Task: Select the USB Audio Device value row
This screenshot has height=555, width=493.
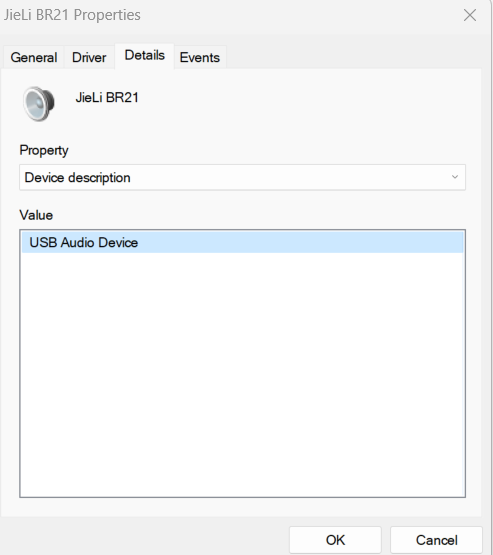Action: tap(242, 242)
